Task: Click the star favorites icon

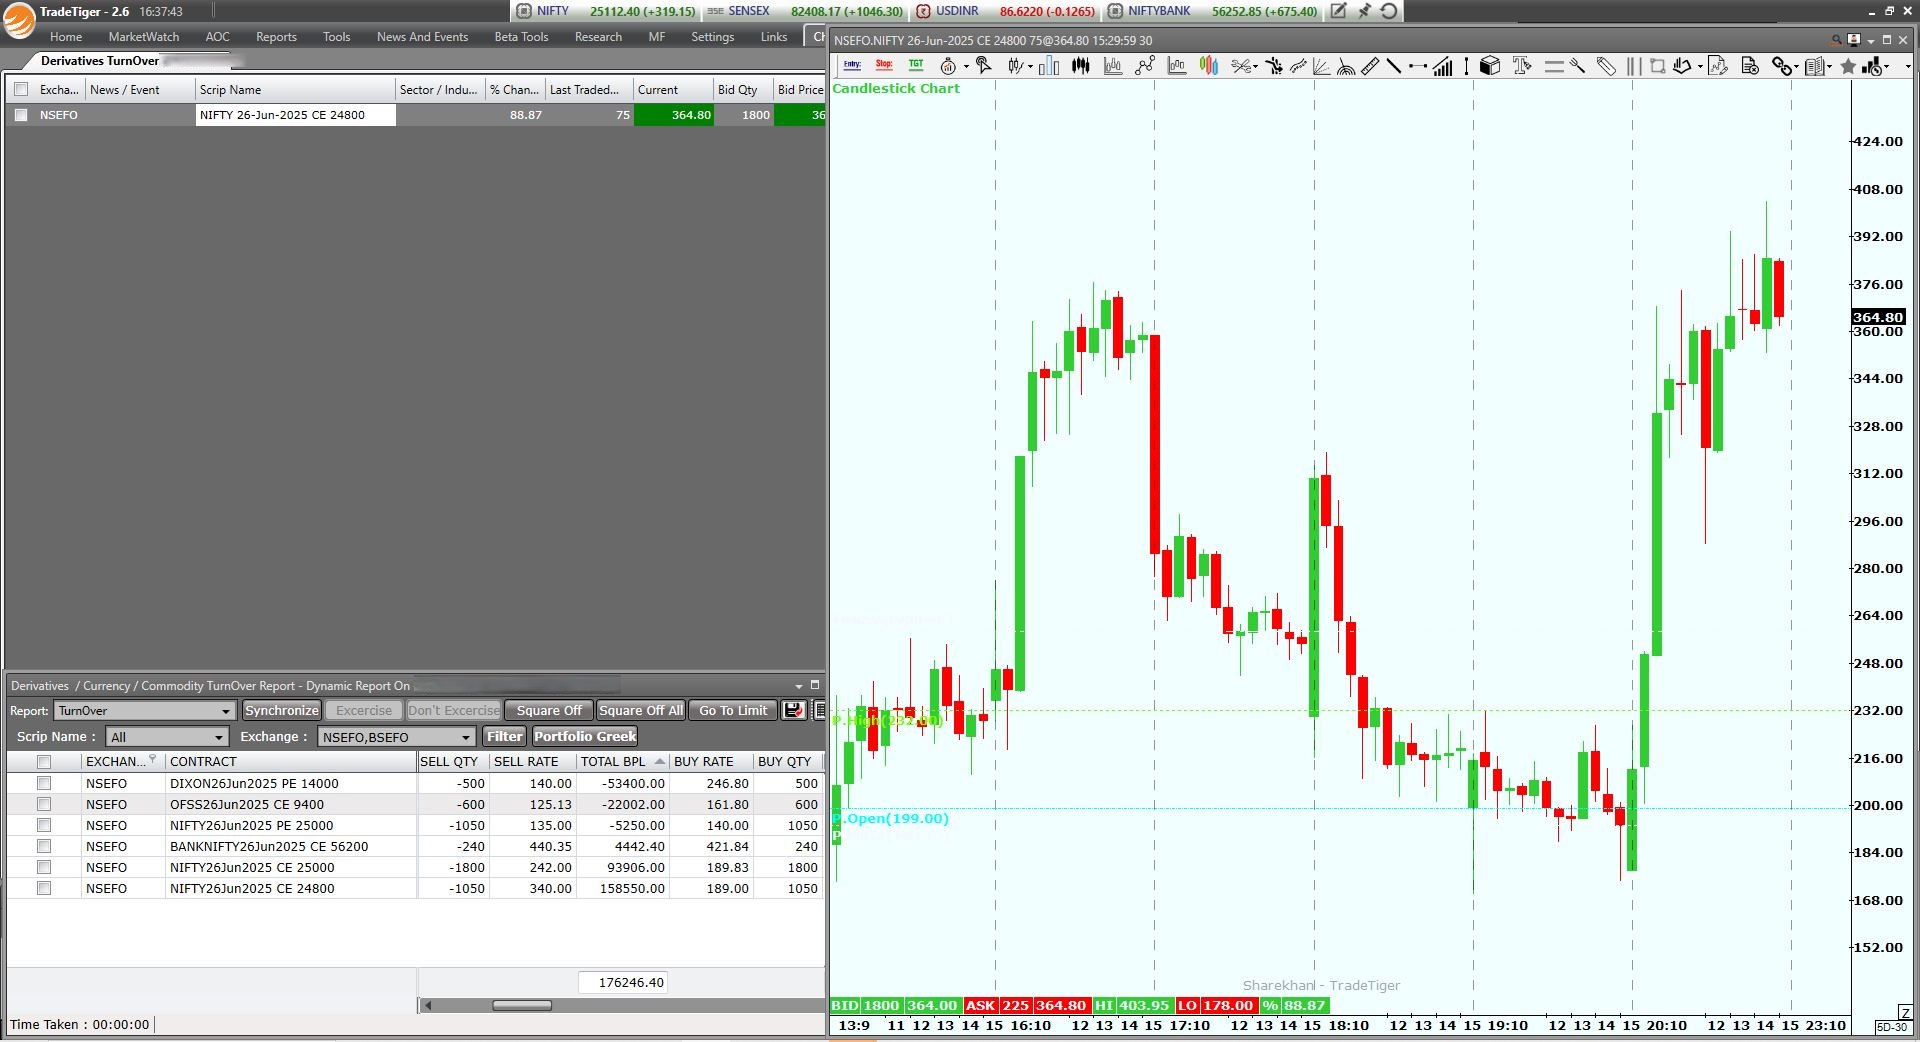Action: 1848,66
